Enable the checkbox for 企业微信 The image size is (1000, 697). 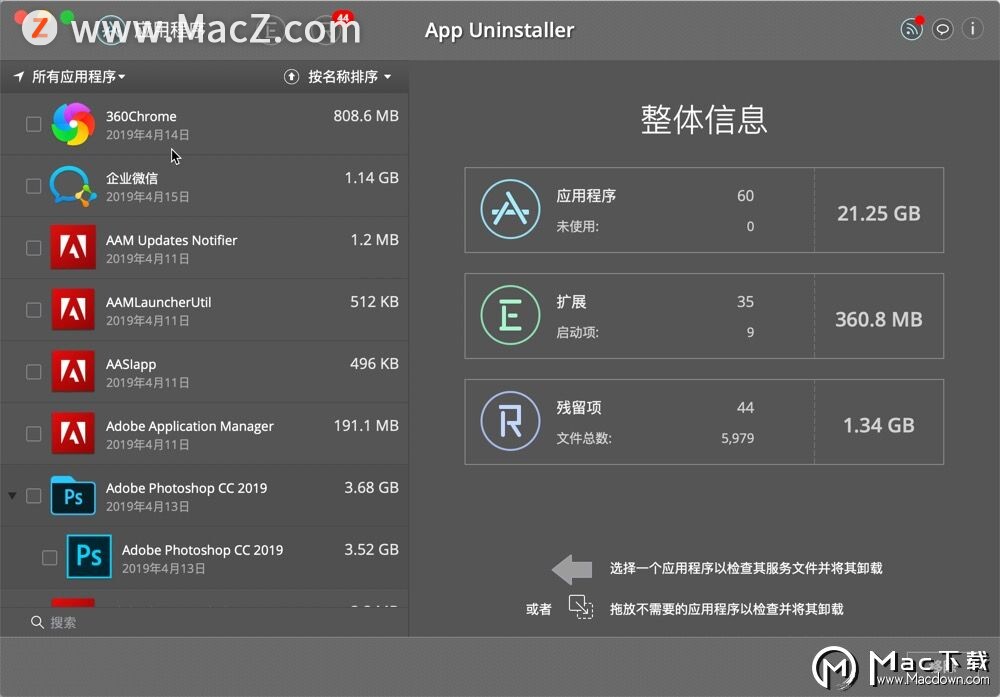tap(33, 186)
